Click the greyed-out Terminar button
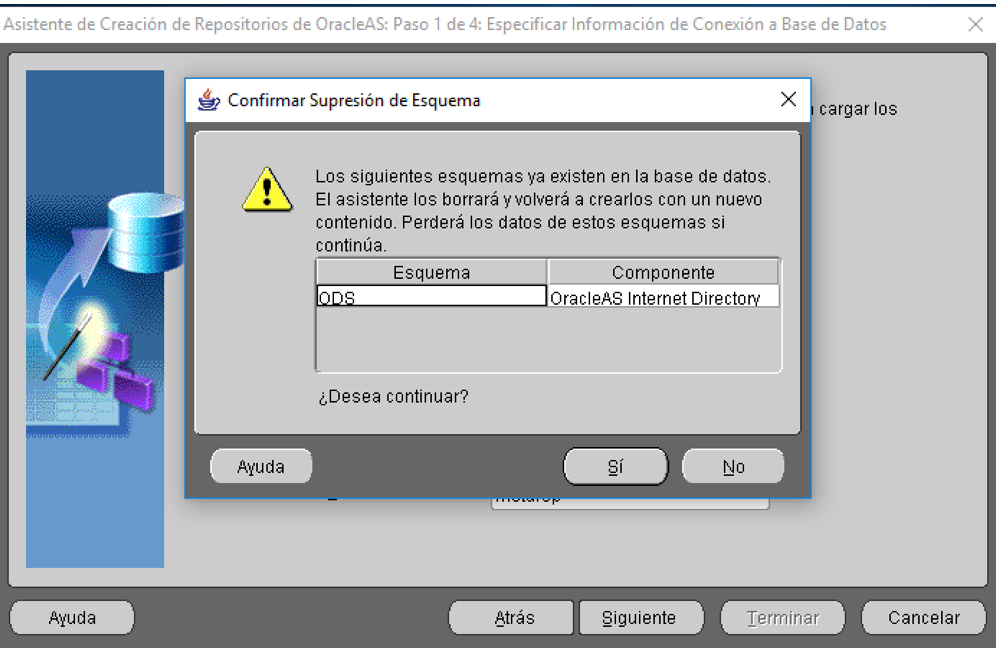1002x648 pixels. [783, 618]
